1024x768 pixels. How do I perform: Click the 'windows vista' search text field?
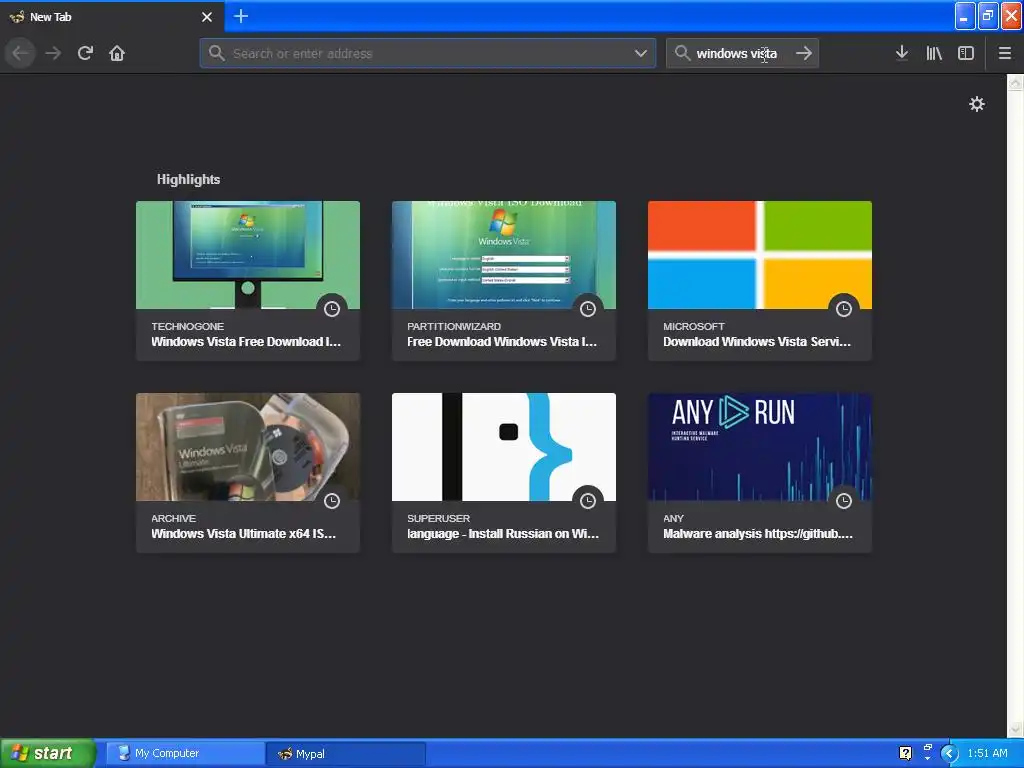[x=743, y=53]
